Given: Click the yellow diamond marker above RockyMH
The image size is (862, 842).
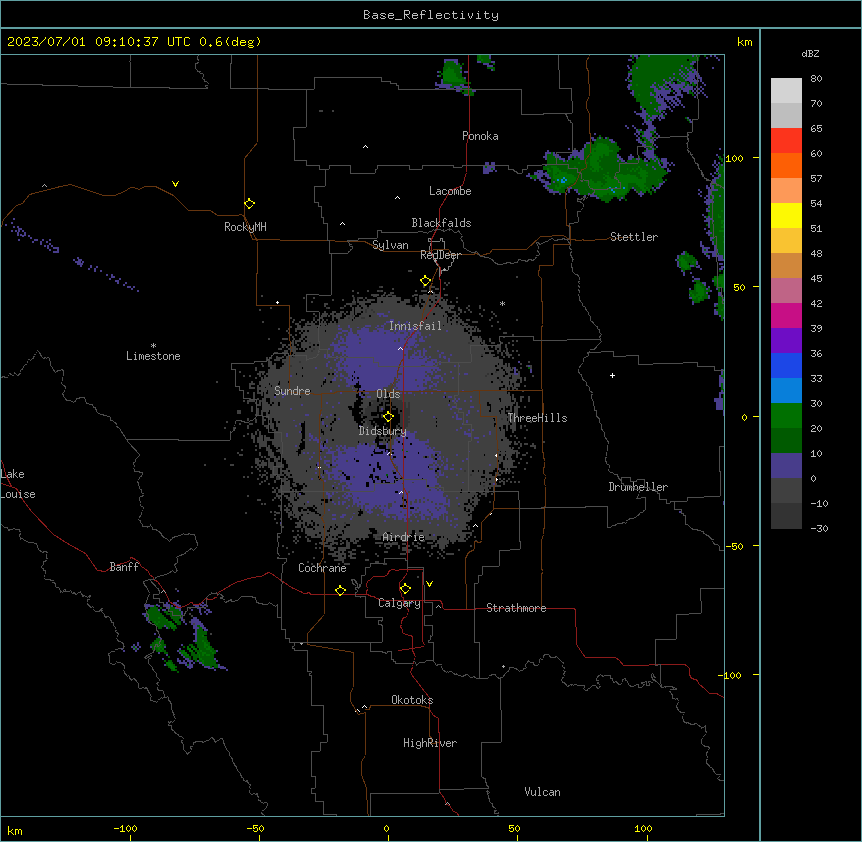Looking at the screenshot, I should tap(249, 204).
